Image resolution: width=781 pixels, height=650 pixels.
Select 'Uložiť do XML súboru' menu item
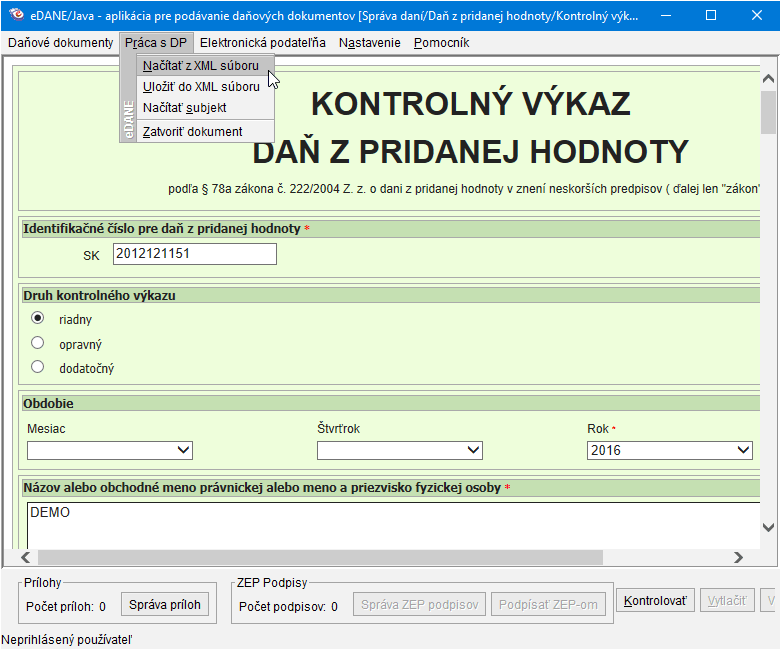(x=201, y=87)
